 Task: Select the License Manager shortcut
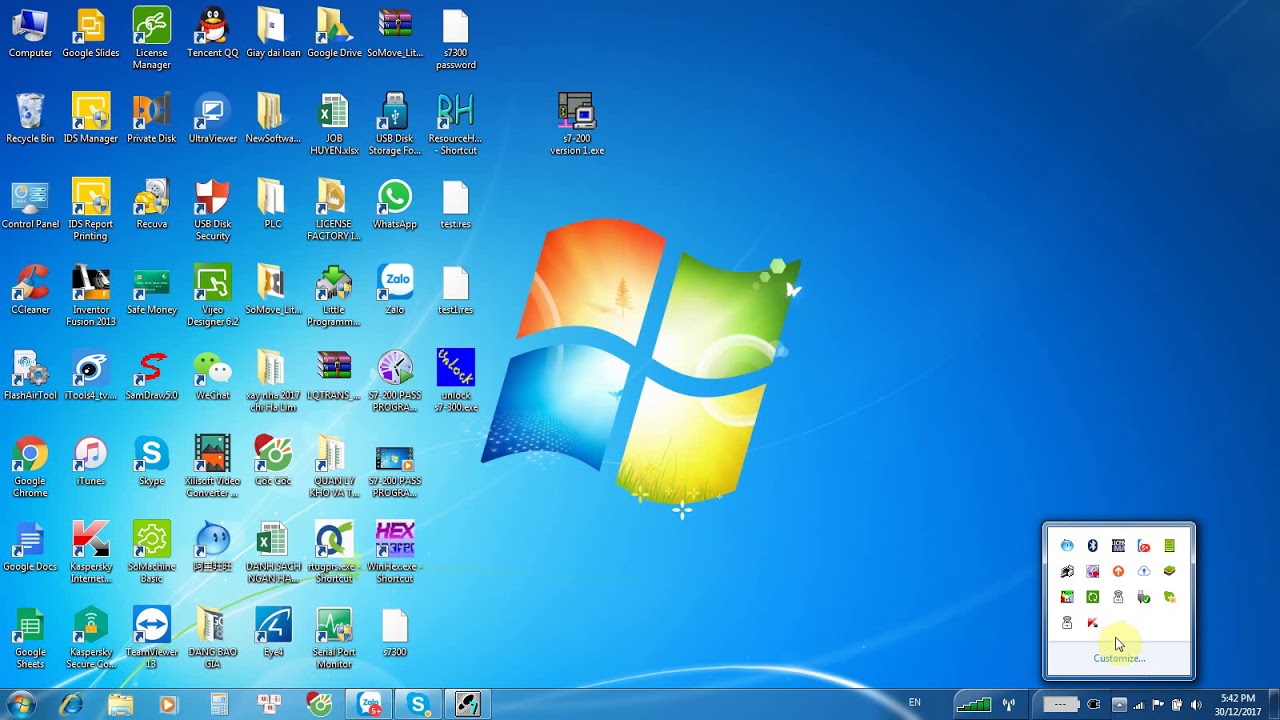point(151,39)
